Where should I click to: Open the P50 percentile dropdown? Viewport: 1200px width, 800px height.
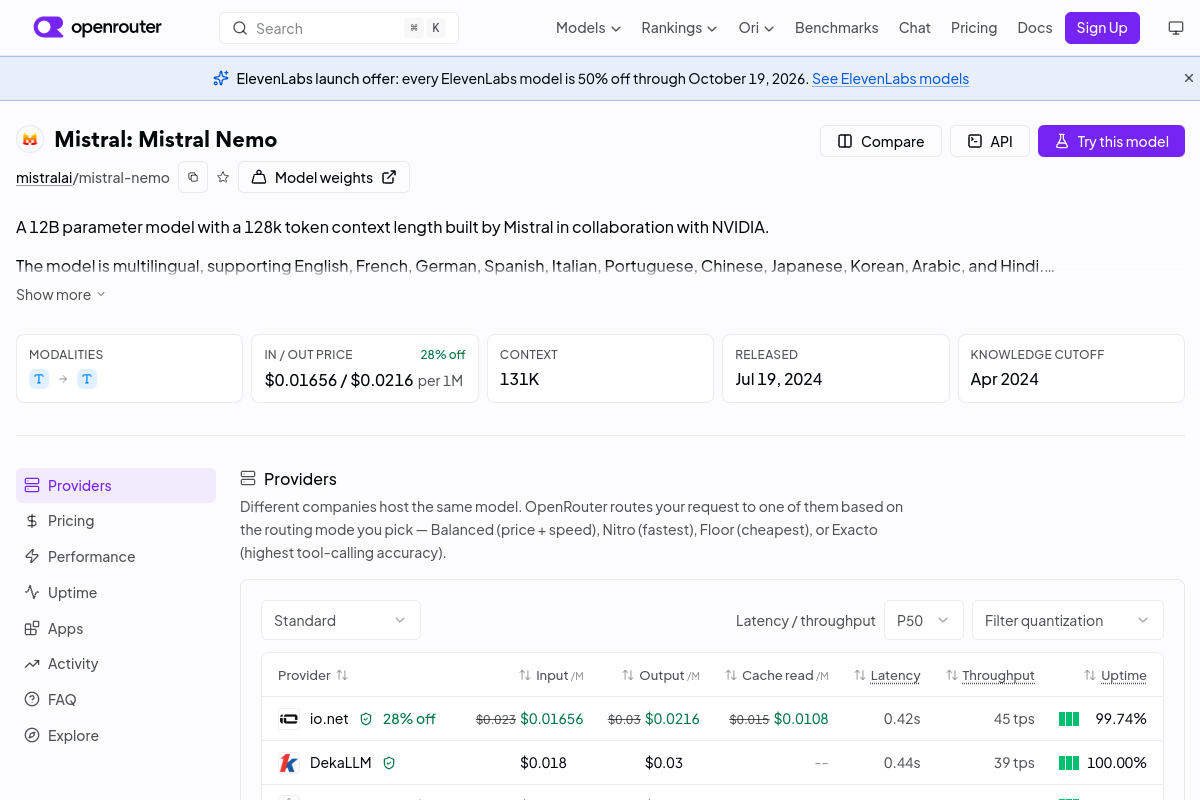[924, 620]
